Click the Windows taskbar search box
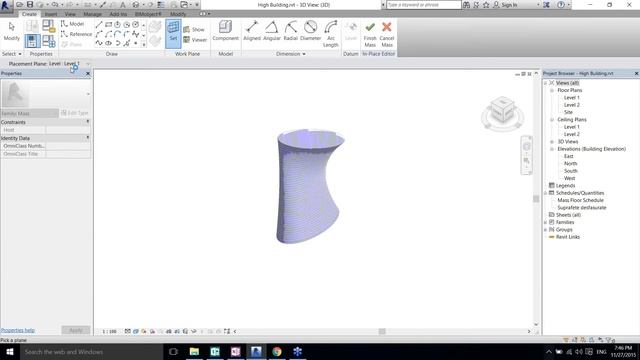The width and height of the screenshot is (640, 360). click(91, 351)
